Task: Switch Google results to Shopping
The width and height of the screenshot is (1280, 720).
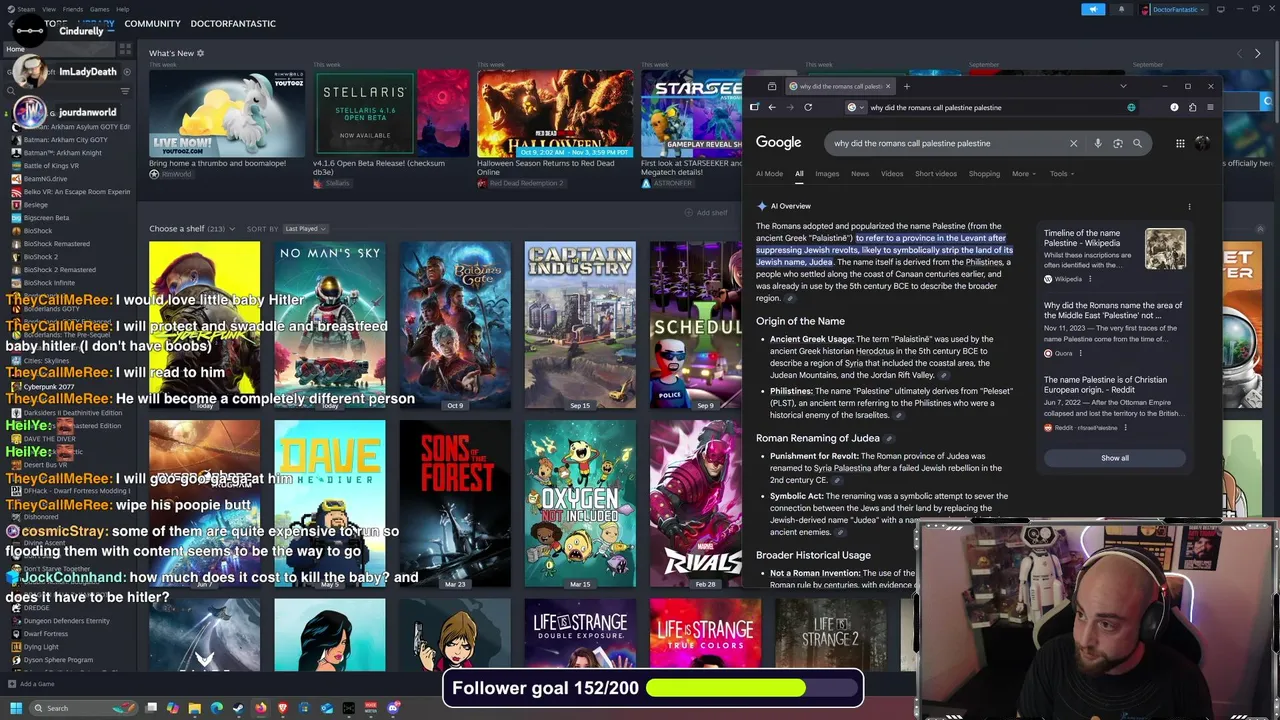Action: click(x=984, y=174)
